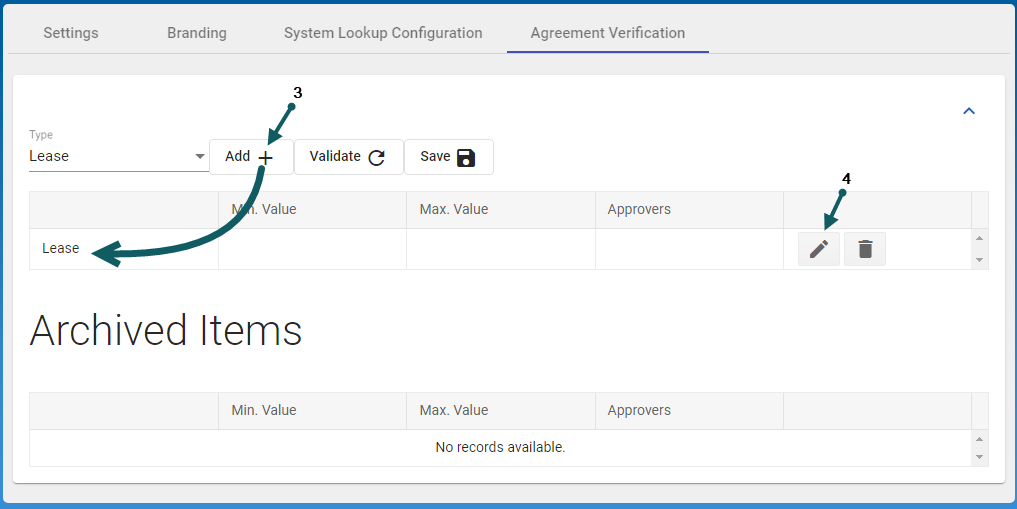The image size is (1017, 509).
Task: Click Max. Value header in the upper grid
Action: (454, 210)
